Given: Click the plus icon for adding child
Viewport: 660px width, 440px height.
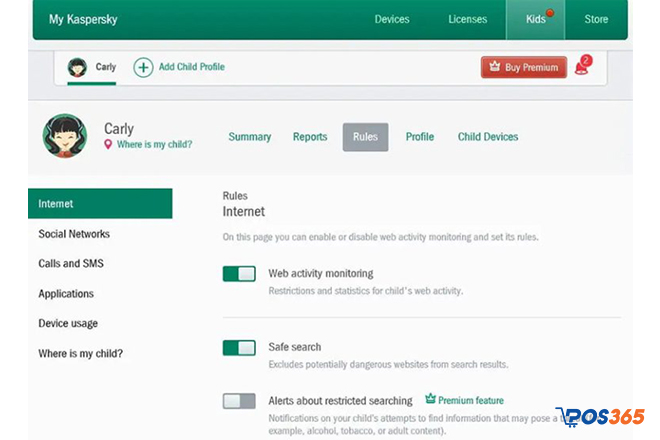Looking at the screenshot, I should tap(143, 67).
